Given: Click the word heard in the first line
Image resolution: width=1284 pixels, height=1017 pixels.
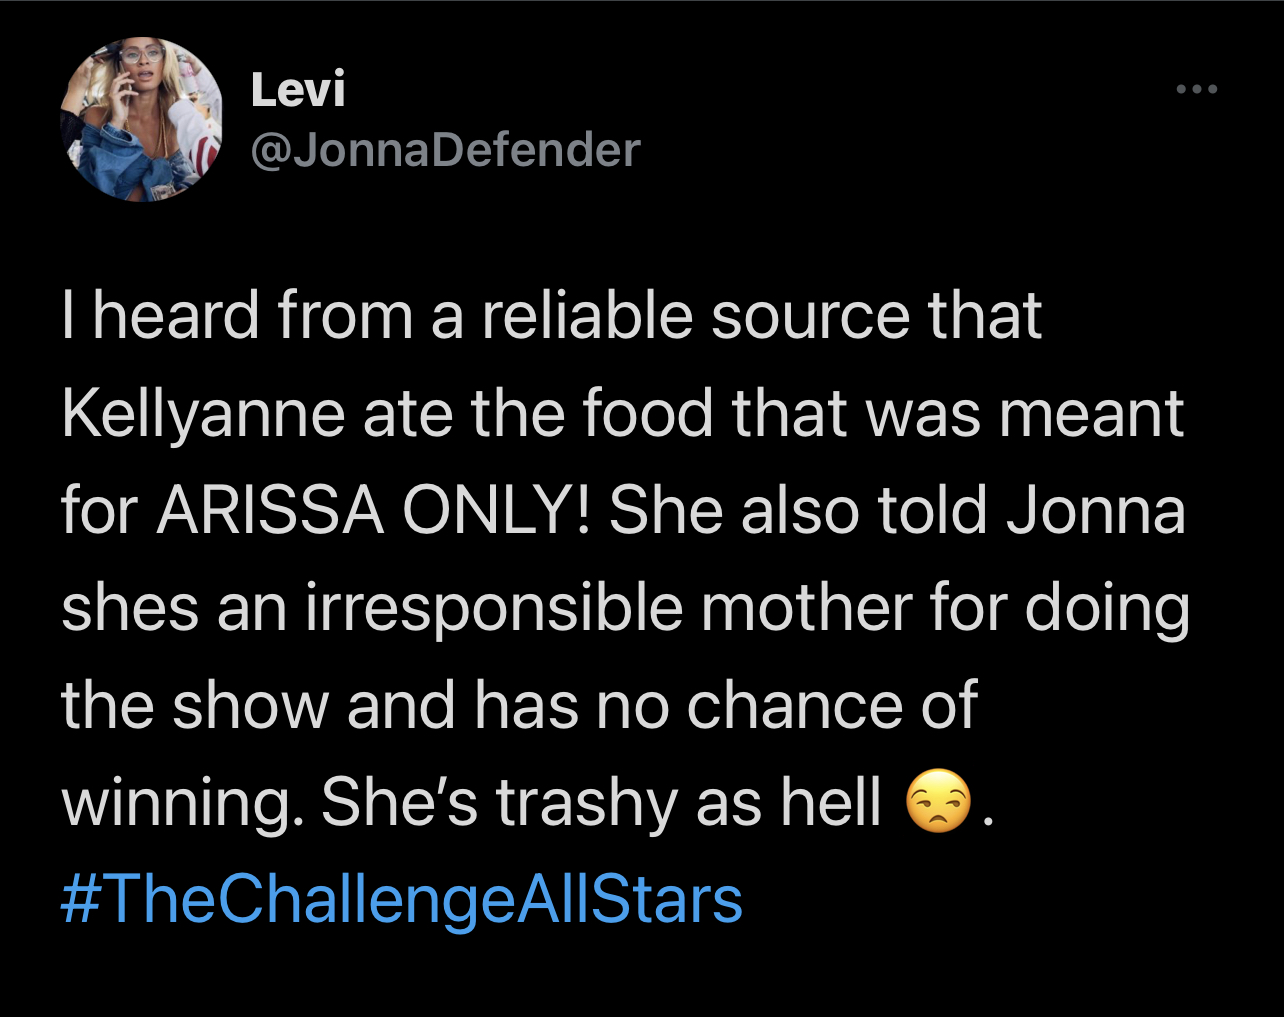Looking at the screenshot, I should coord(177,316).
